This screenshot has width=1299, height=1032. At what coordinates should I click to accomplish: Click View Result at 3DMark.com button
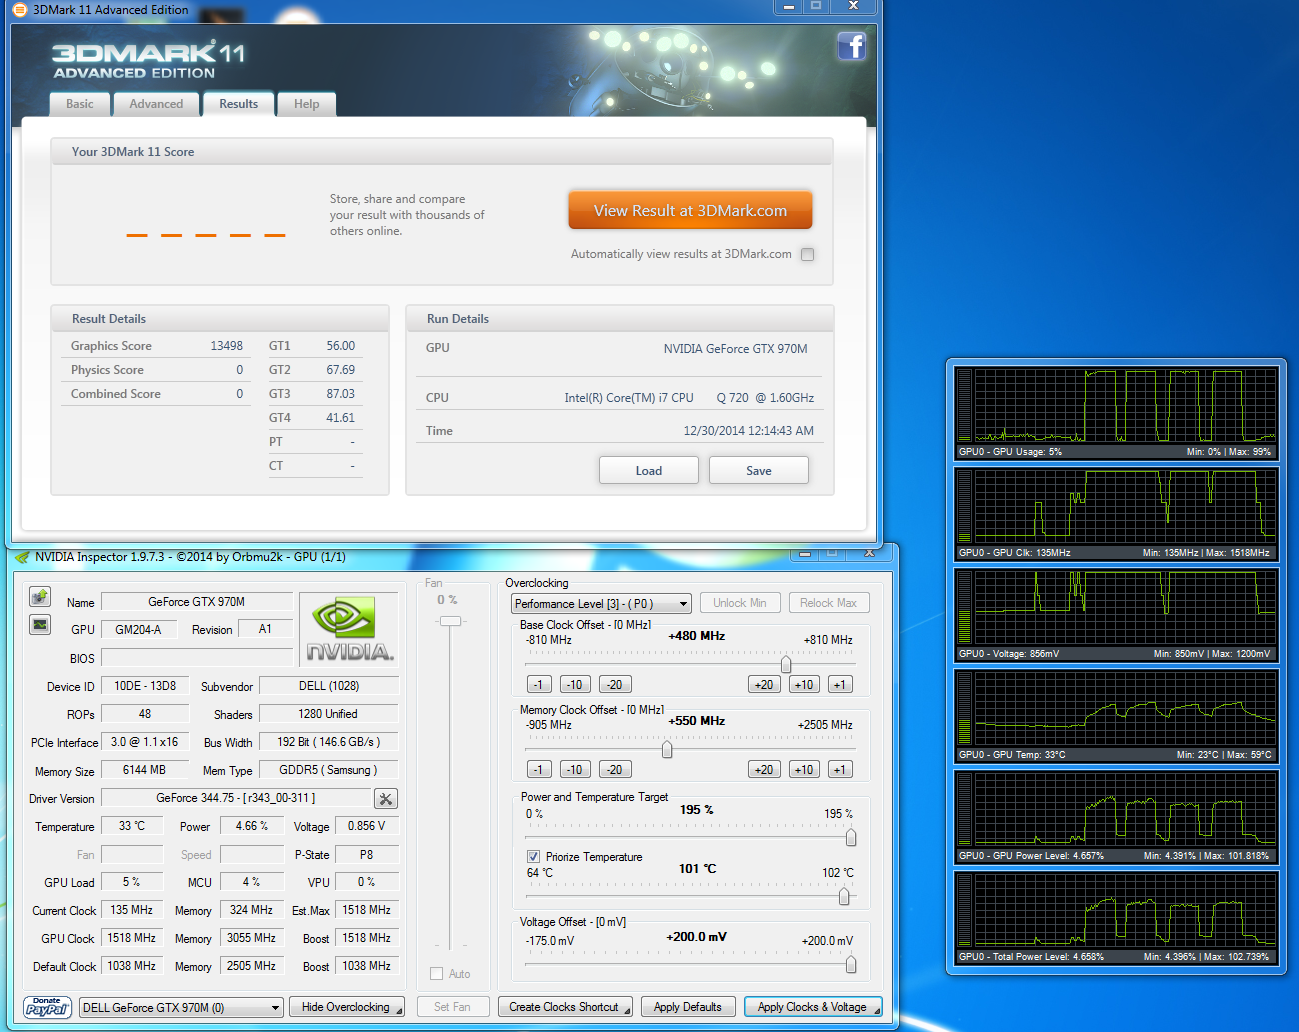[690, 211]
